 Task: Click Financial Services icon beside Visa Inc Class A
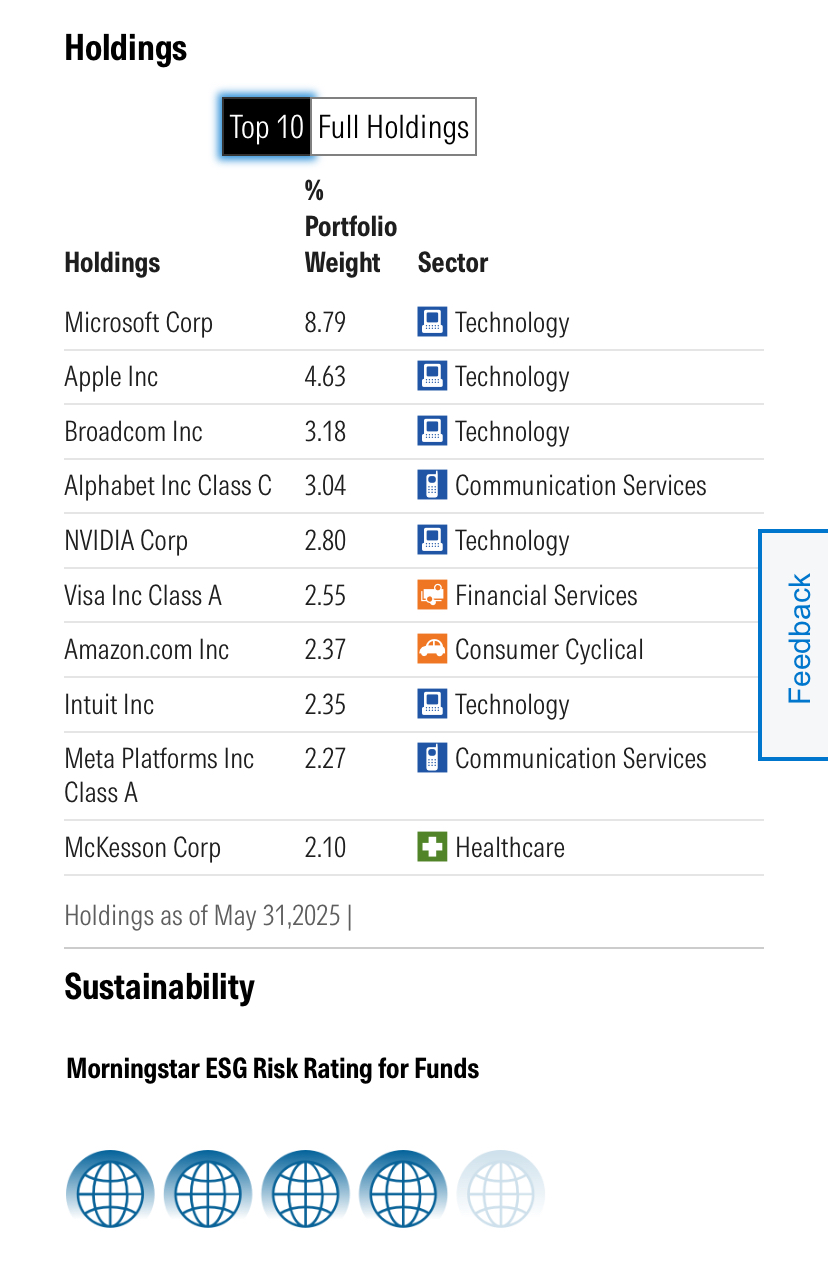432,595
